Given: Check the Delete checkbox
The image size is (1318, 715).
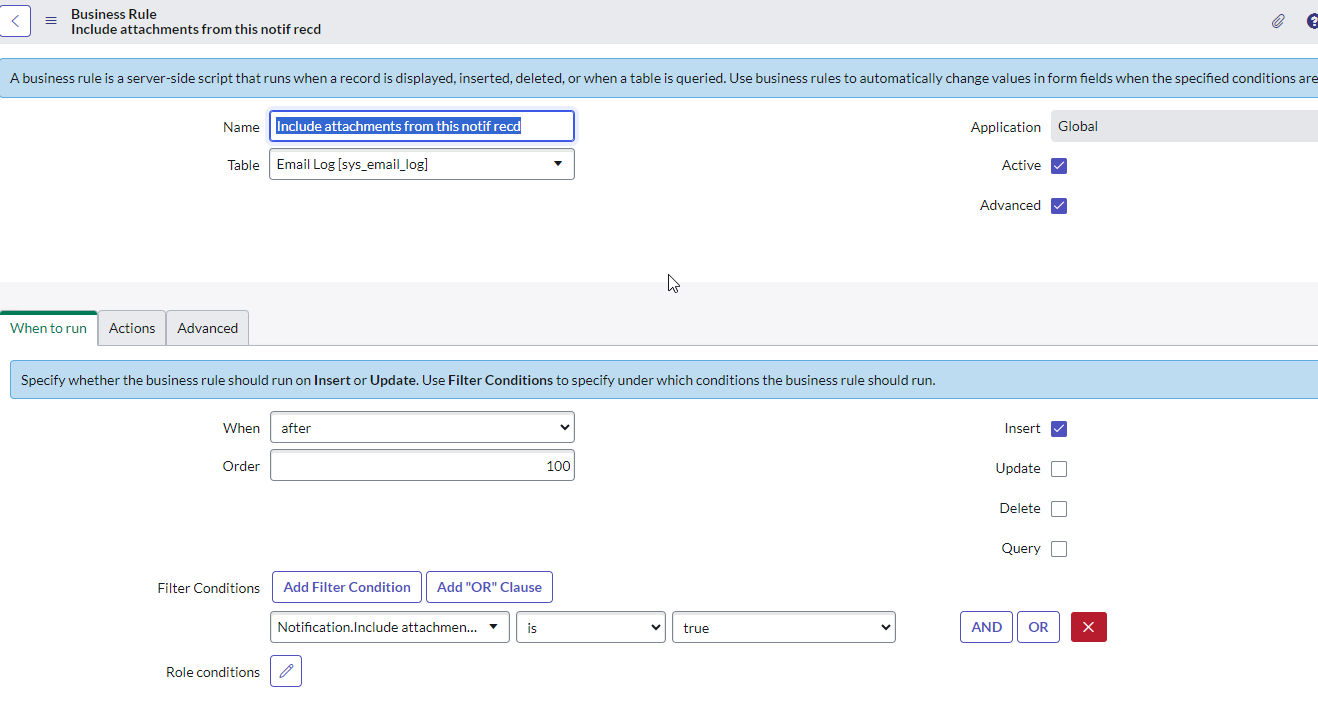Looking at the screenshot, I should (1059, 509).
